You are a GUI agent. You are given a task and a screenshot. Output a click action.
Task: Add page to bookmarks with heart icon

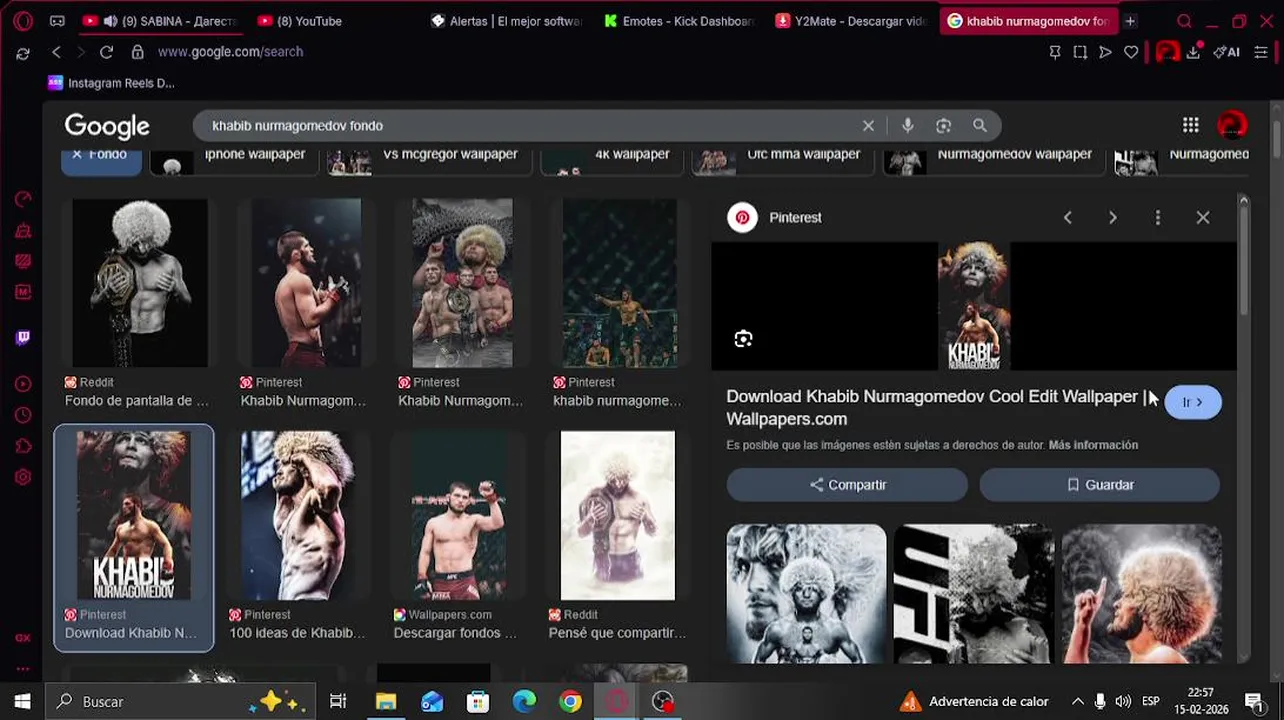[x=1131, y=52]
